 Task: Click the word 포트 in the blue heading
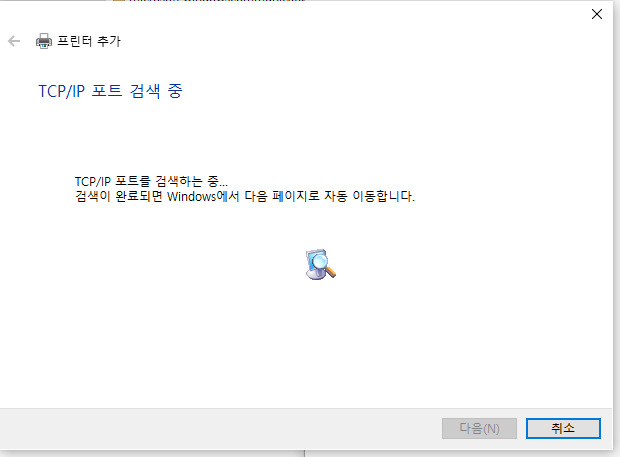pos(107,91)
